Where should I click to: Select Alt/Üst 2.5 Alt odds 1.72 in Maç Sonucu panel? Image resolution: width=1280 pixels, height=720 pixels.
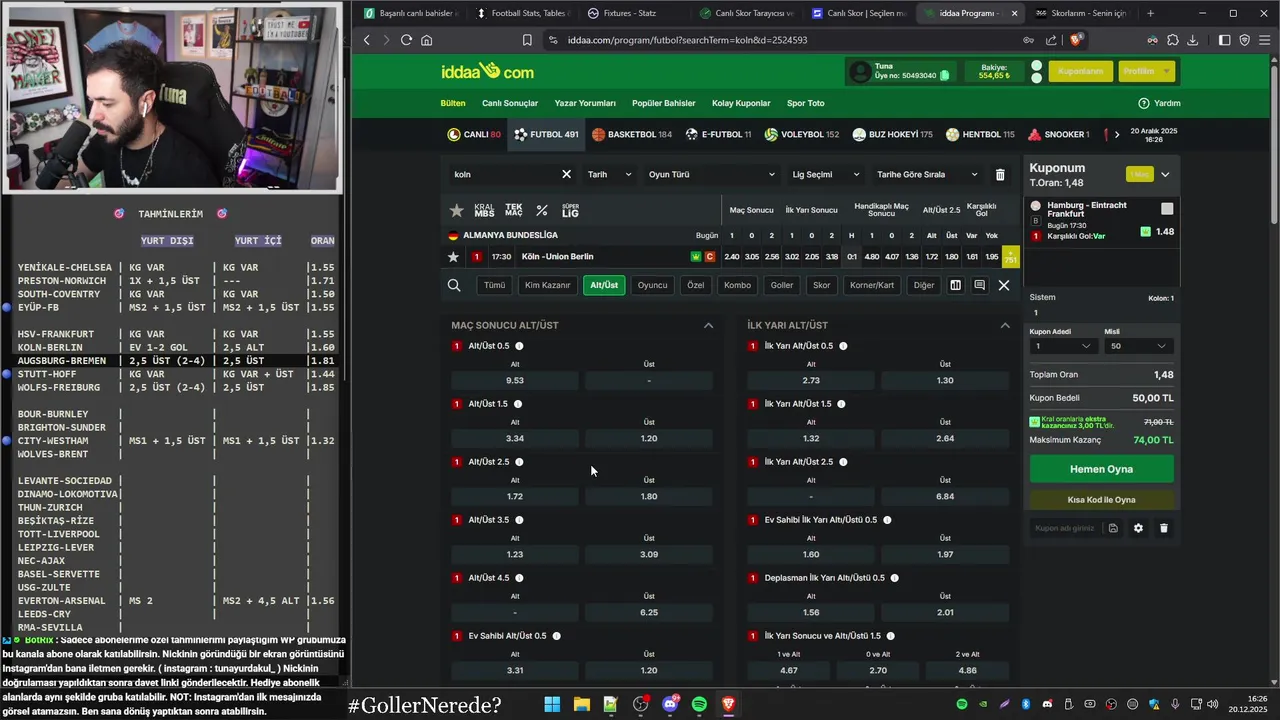click(x=515, y=496)
